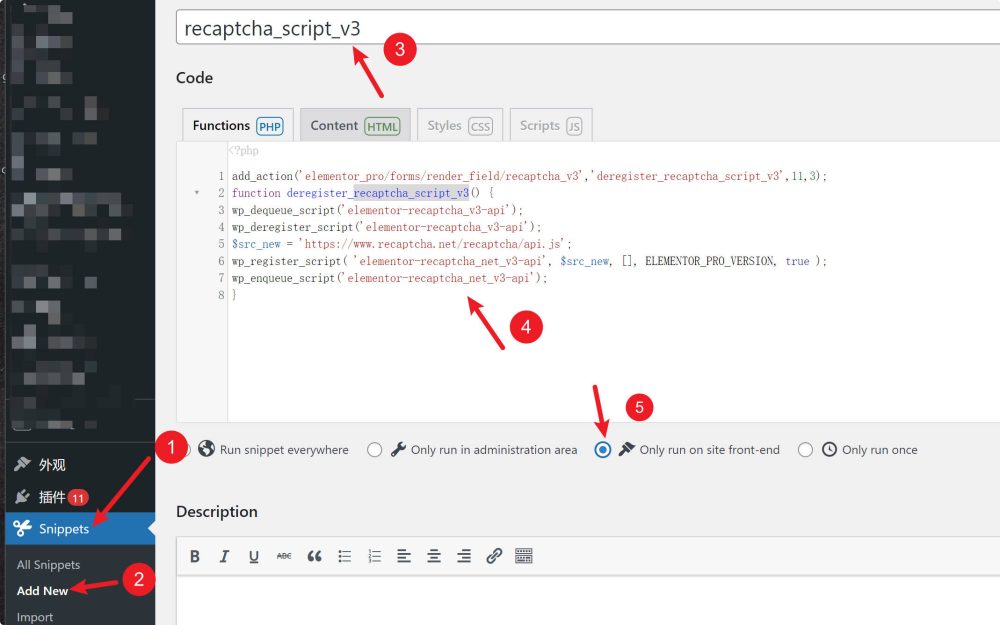Switch to the Functions PHP tab
Viewport: 1000px width, 625px height.
click(x=238, y=125)
